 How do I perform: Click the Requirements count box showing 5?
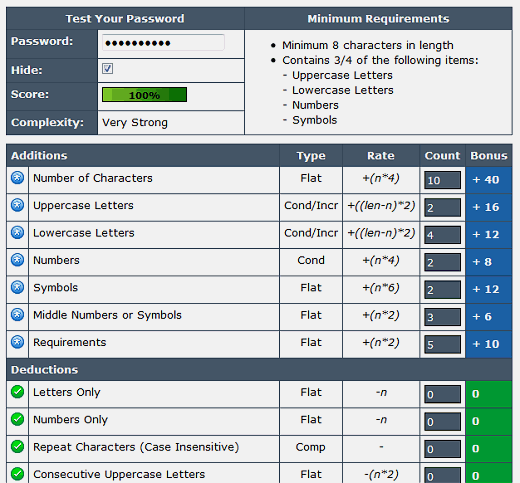(x=442, y=344)
